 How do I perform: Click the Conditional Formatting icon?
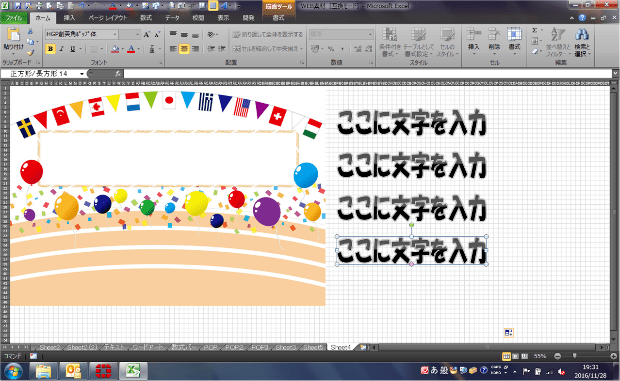389,42
